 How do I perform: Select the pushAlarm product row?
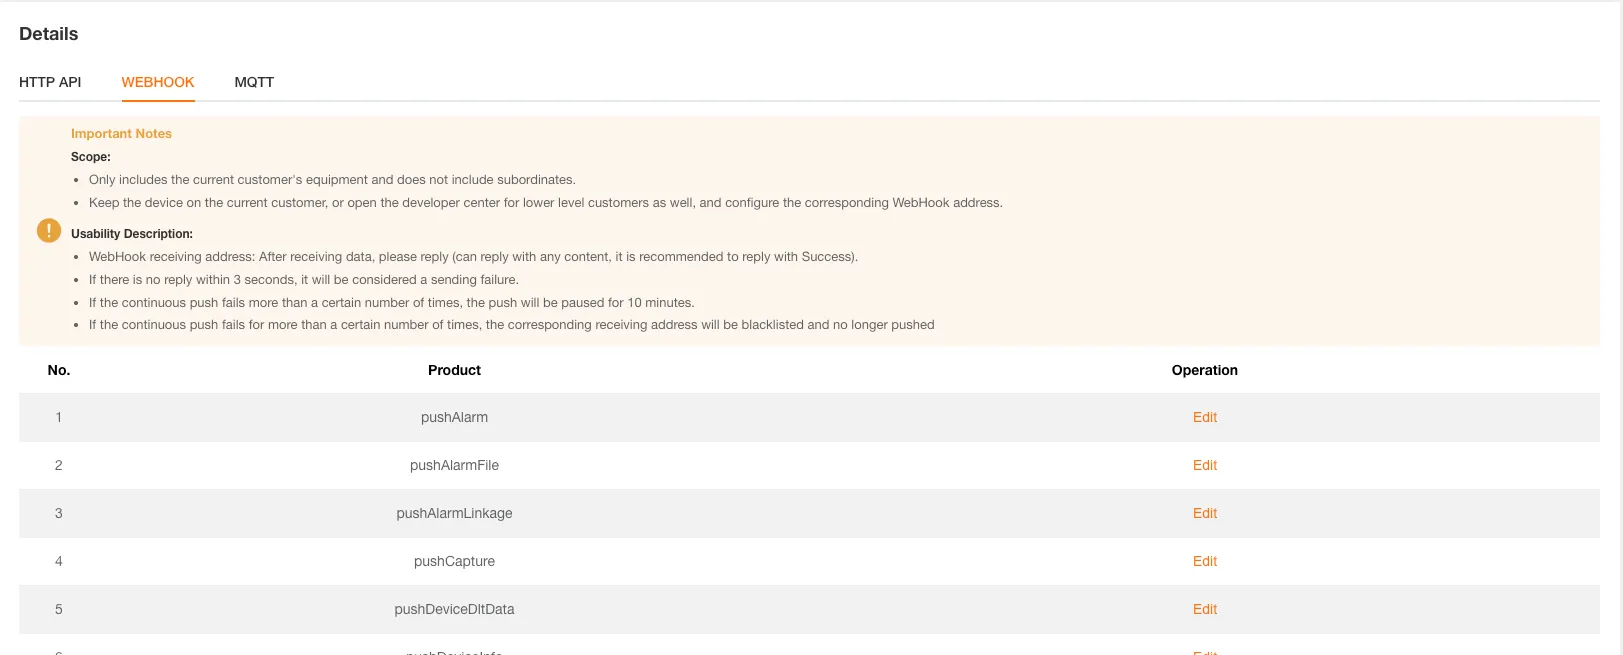coord(809,417)
